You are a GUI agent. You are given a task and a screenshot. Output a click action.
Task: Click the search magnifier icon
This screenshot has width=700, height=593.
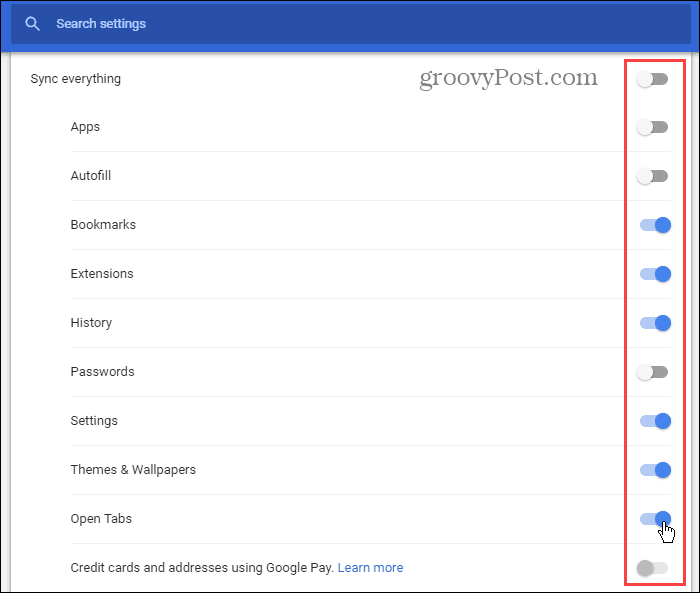pyautogui.click(x=32, y=24)
